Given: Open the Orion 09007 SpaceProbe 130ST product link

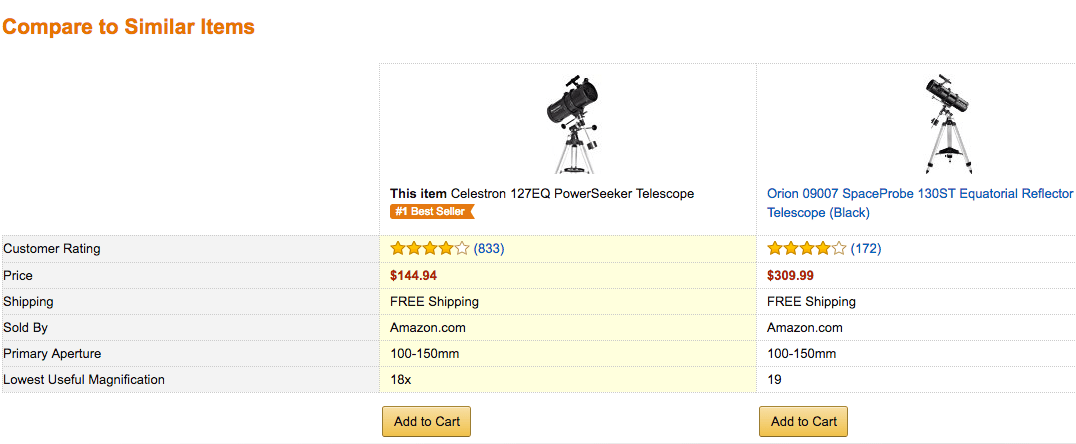Looking at the screenshot, I should point(920,203).
